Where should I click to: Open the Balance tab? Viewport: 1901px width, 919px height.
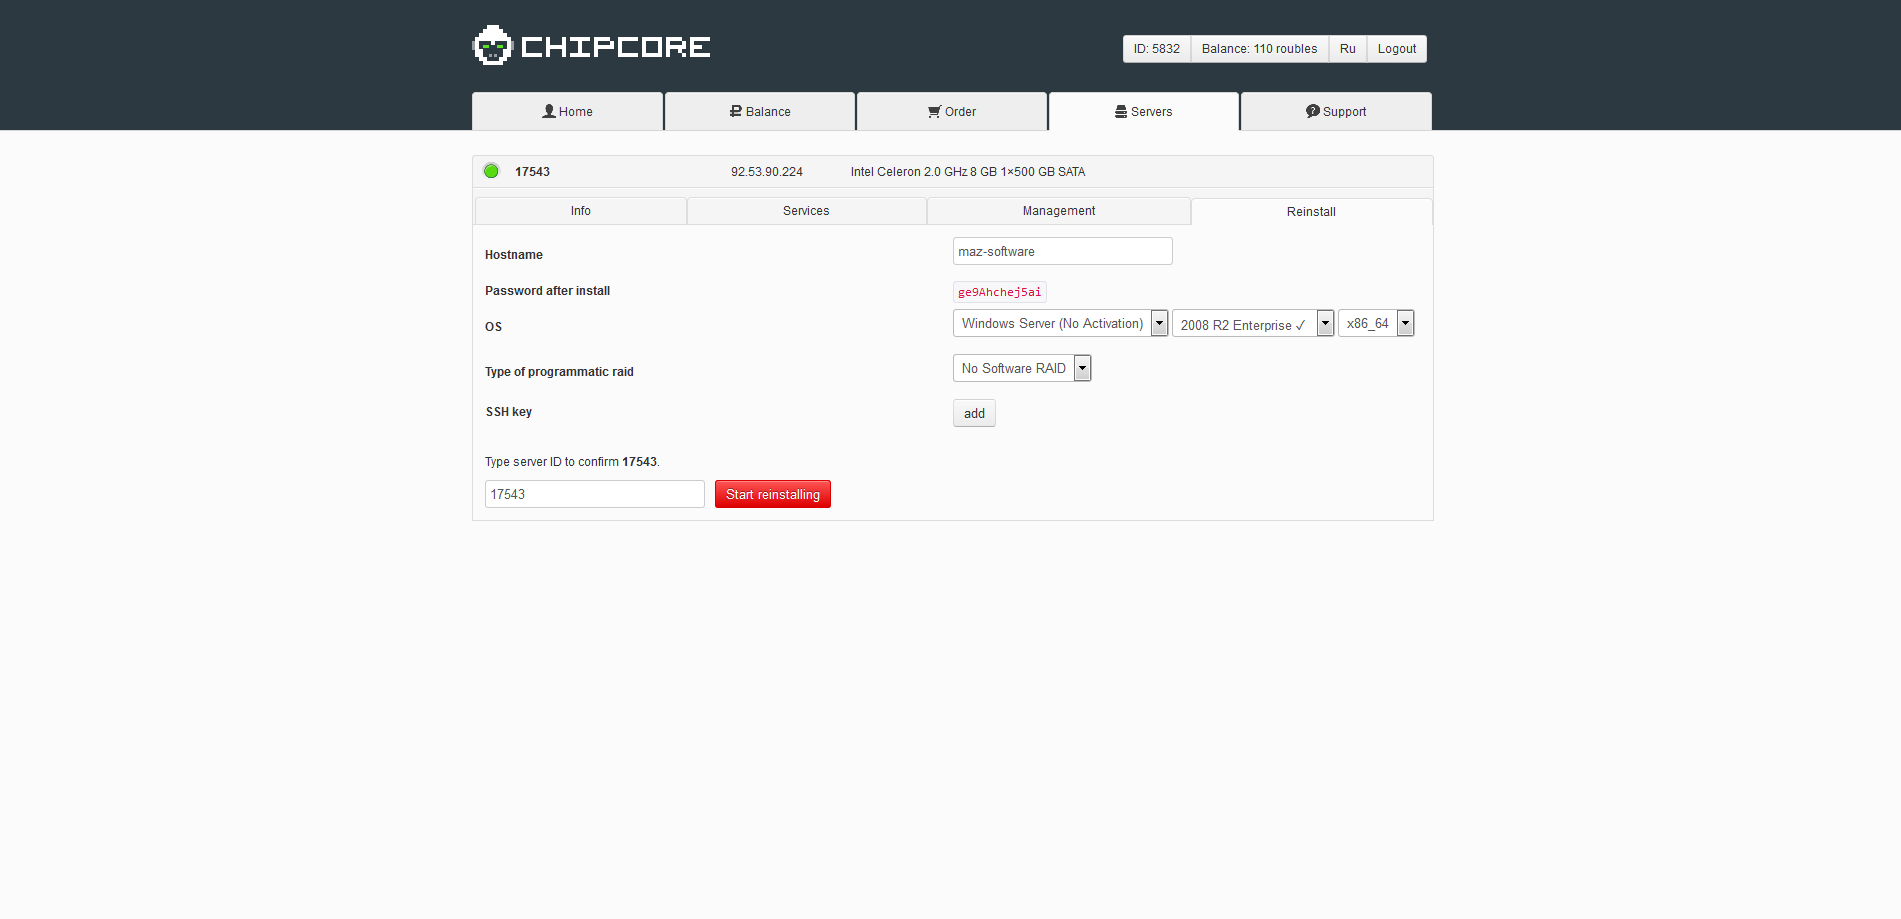(x=760, y=112)
